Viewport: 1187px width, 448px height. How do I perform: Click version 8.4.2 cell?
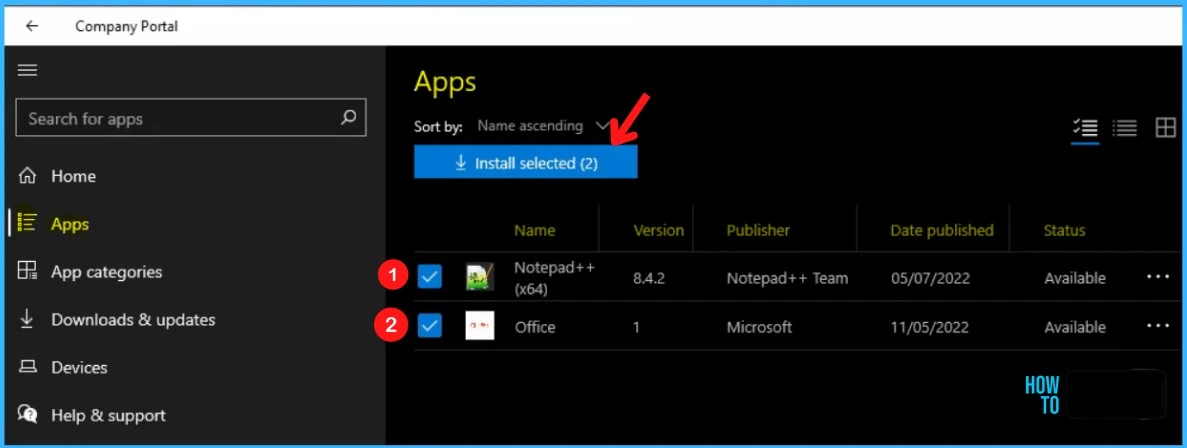pos(649,278)
